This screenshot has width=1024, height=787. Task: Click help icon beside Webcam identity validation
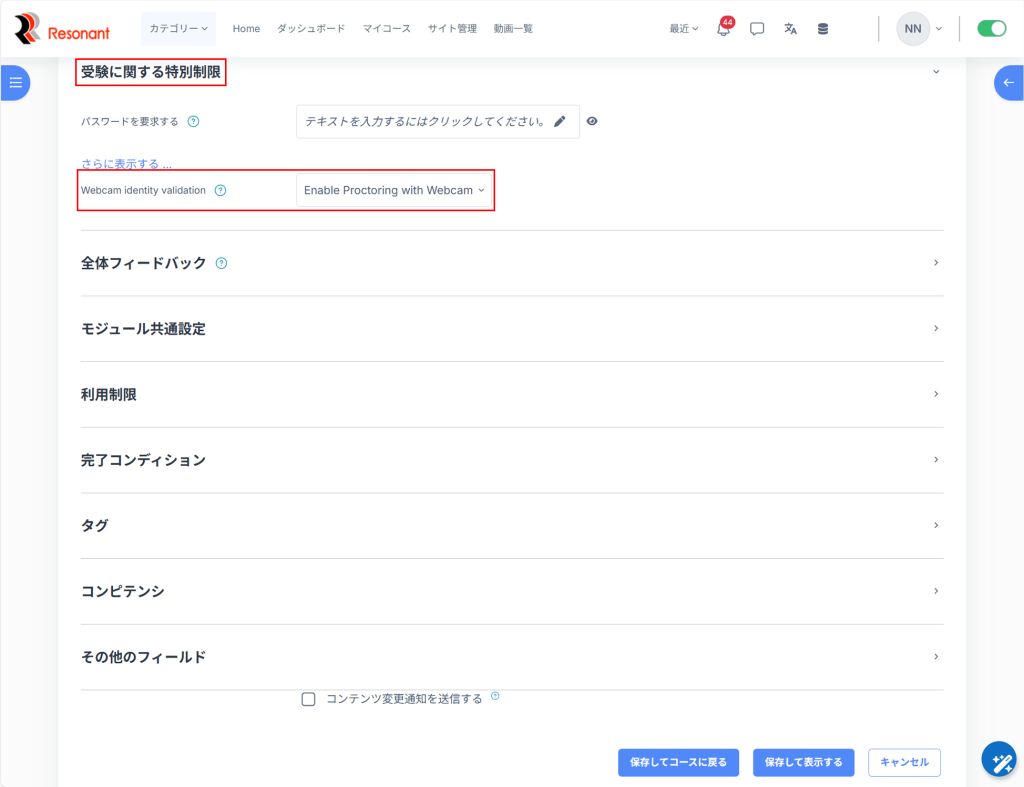click(x=221, y=190)
